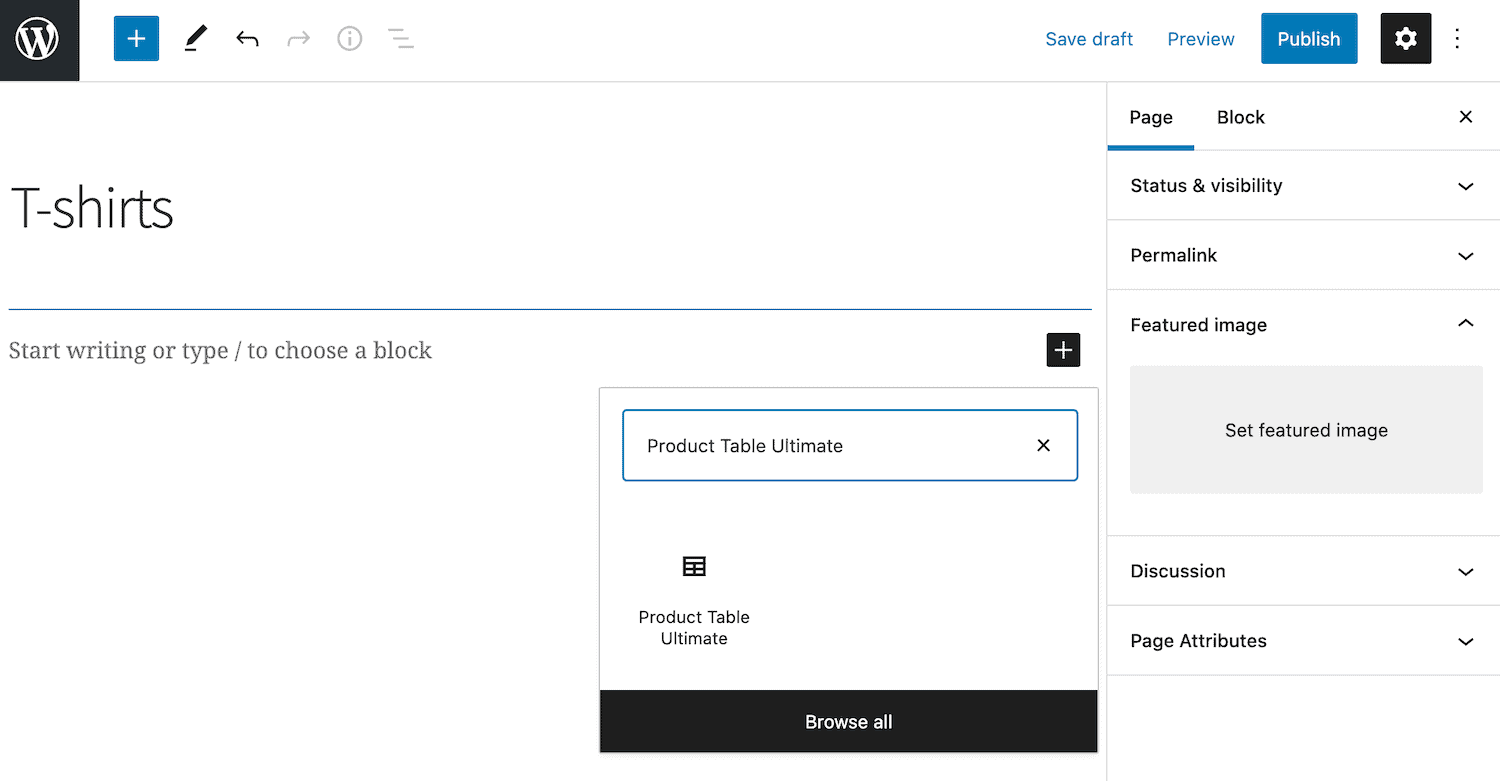Toggle the Settings gear sidebar button
The height and width of the screenshot is (781, 1500).
[x=1405, y=39]
